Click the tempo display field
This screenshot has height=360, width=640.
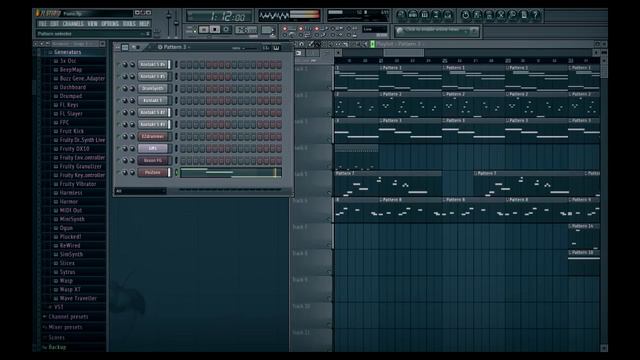(245, 30)
